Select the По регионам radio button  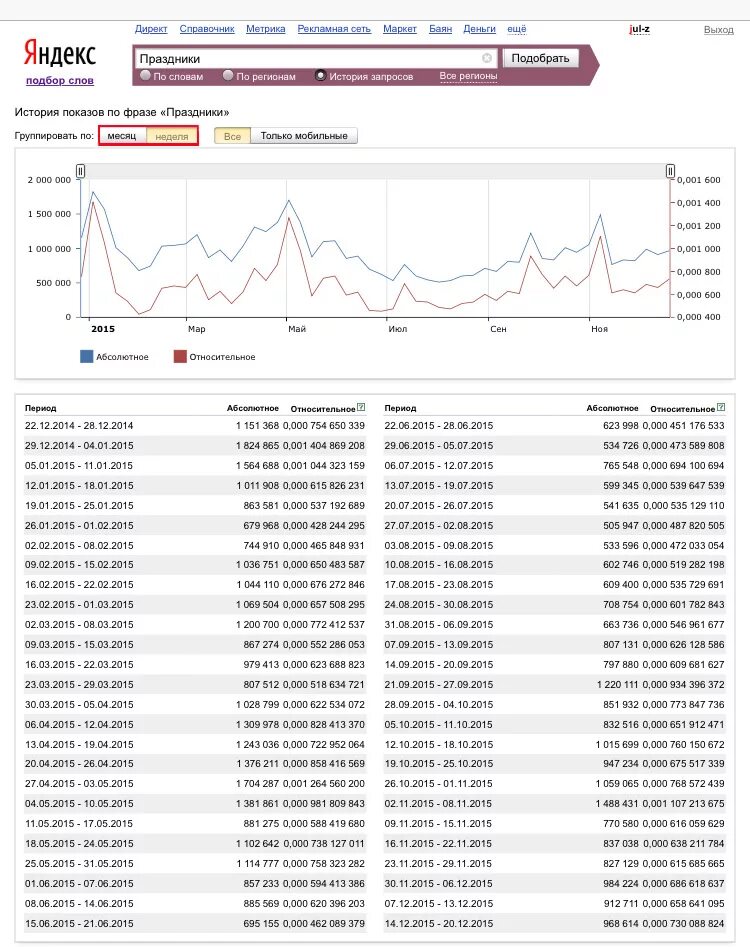(228, 75)
